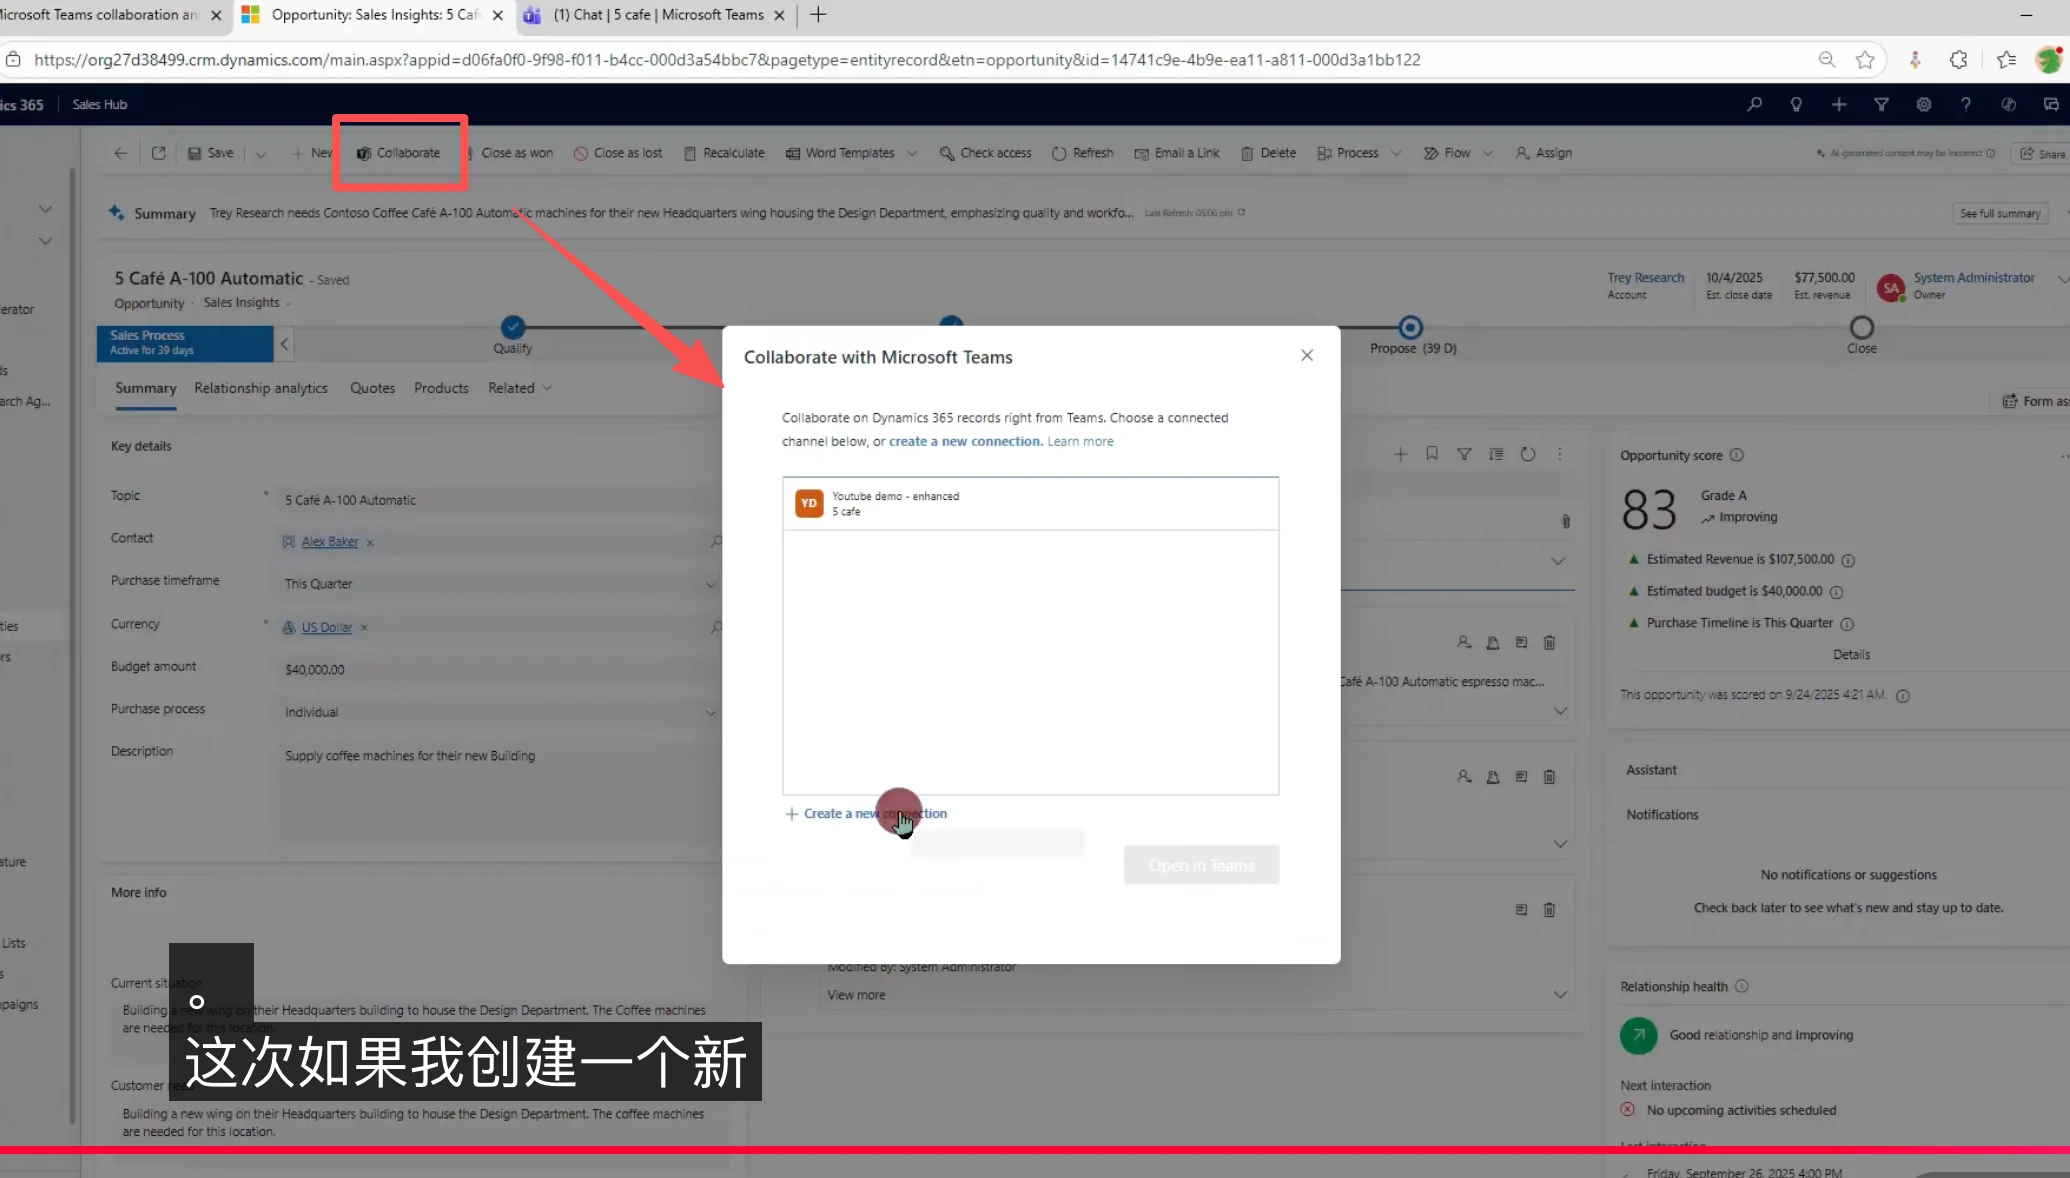This screenshot has width=2070, height=1178.
Task: Click the timeline refresh icon
Action: click(1528, 454)
